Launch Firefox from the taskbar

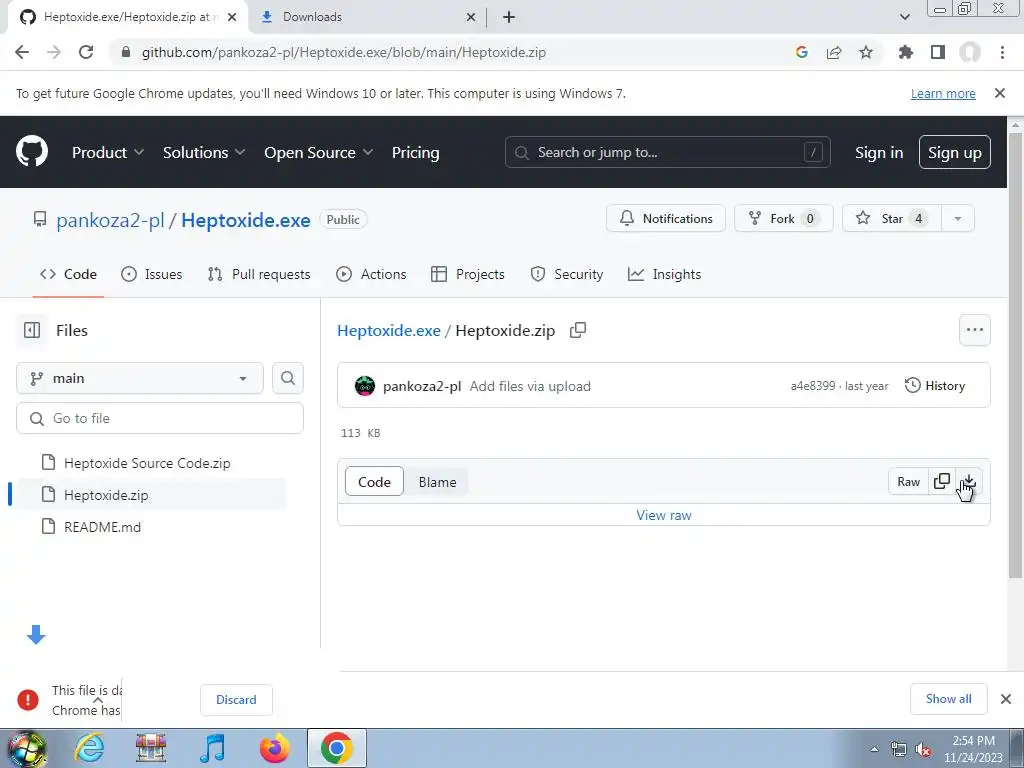point(274,748)
